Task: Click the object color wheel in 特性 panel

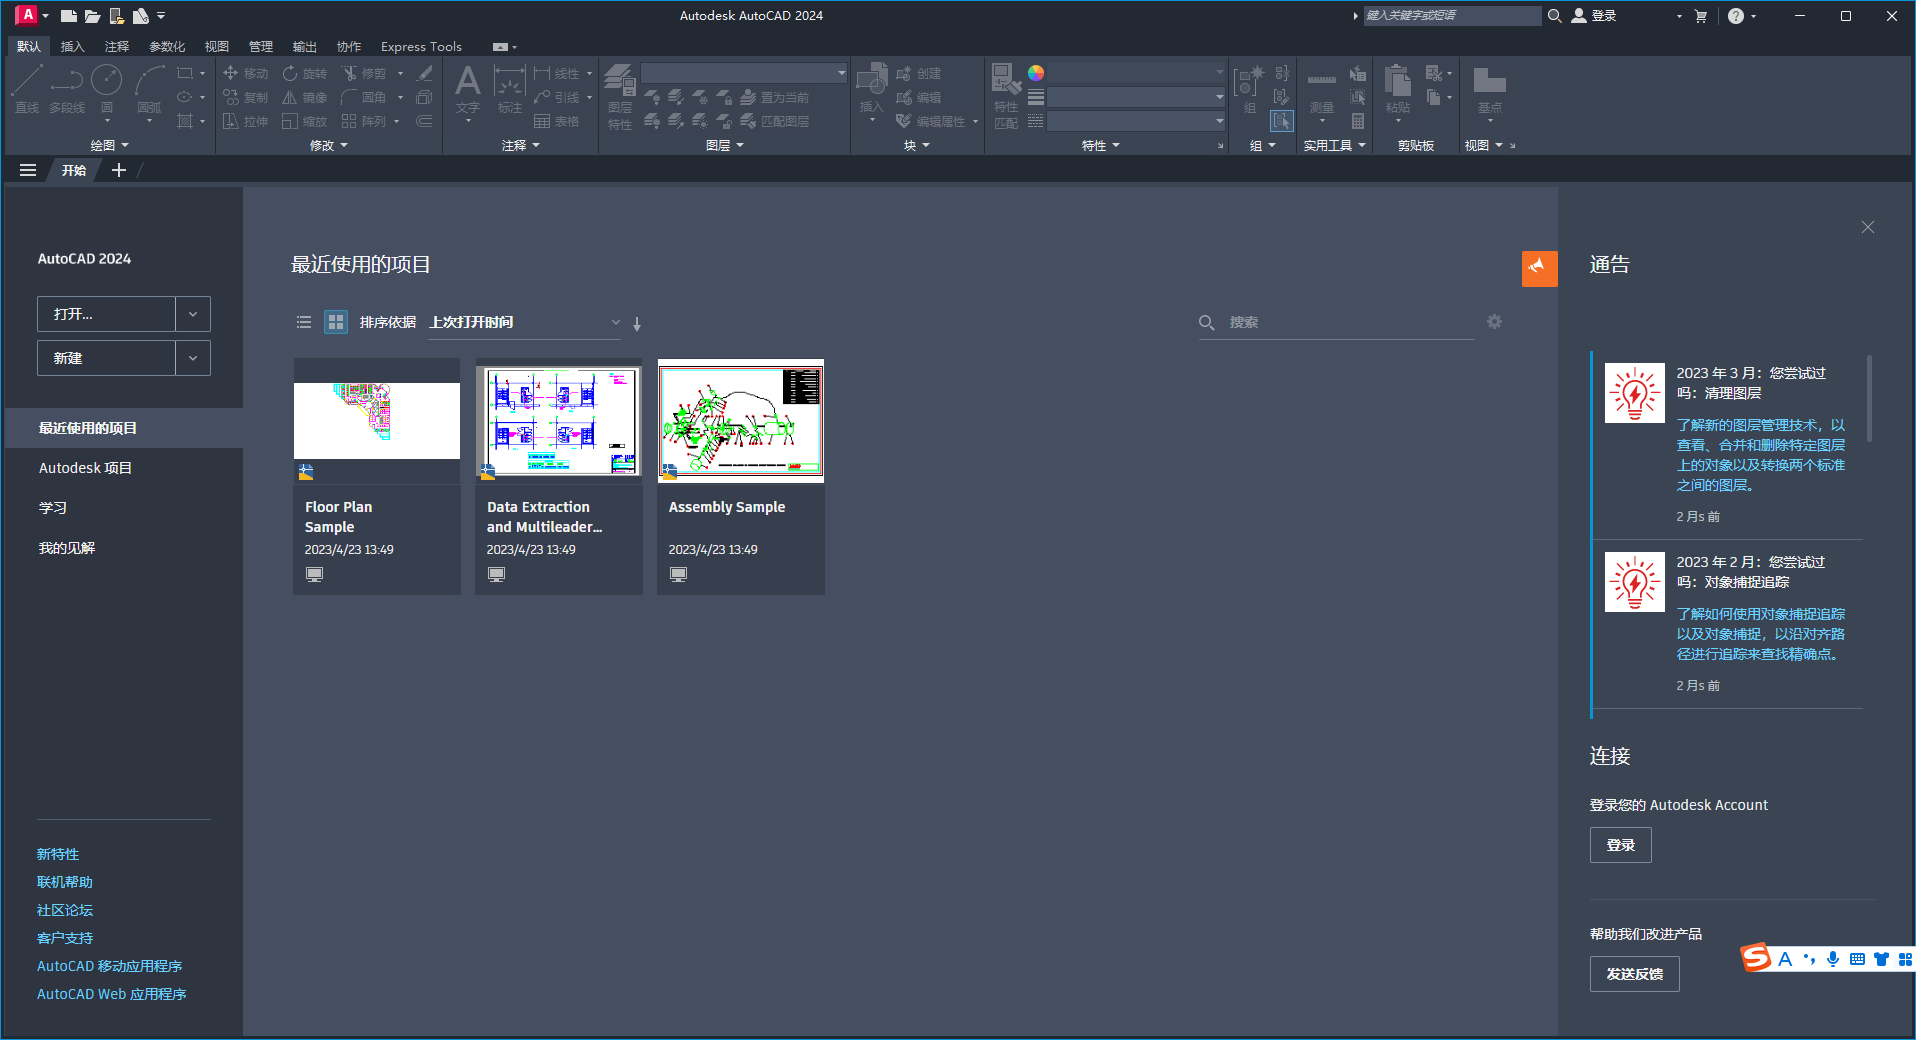Action: click(1036, 73)
